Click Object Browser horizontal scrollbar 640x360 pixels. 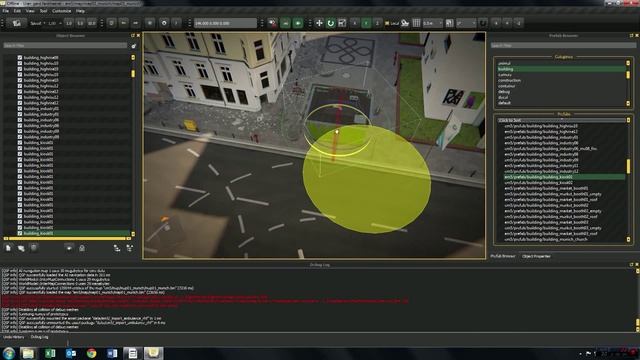tap(67, 239)
